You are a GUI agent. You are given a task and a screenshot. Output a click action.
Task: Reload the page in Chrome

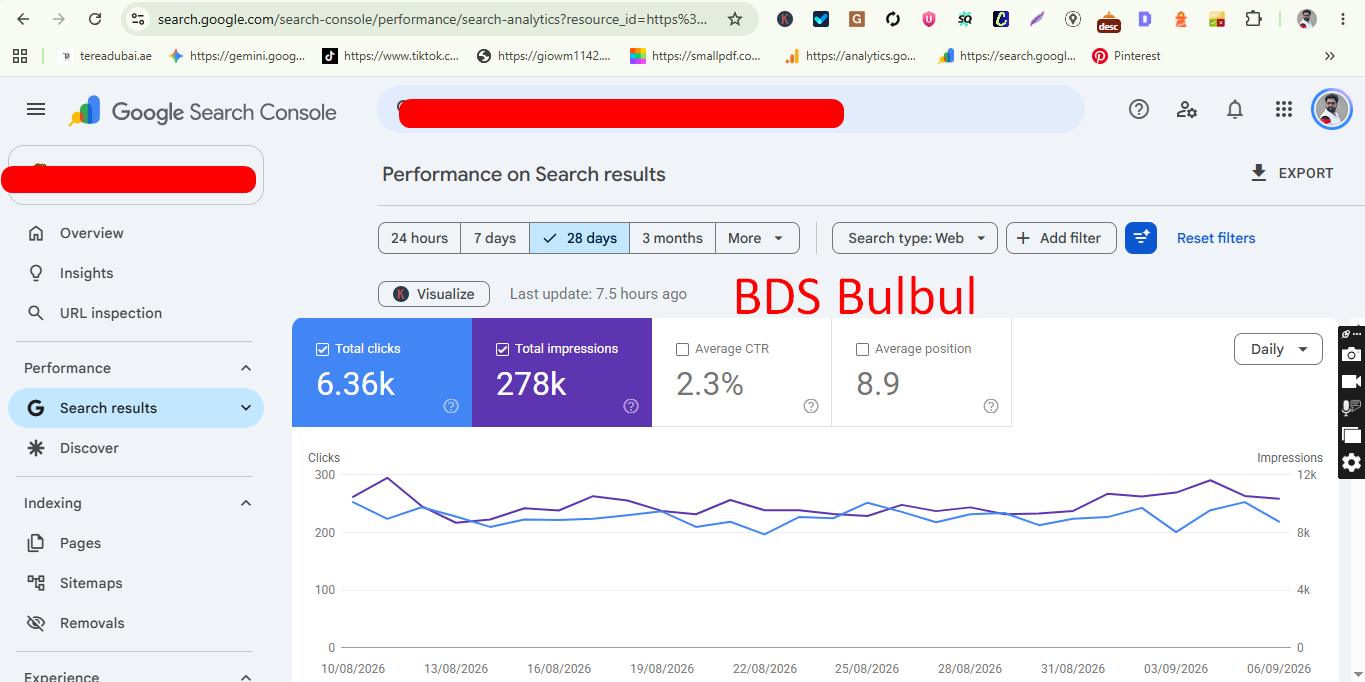coord(95,19)
